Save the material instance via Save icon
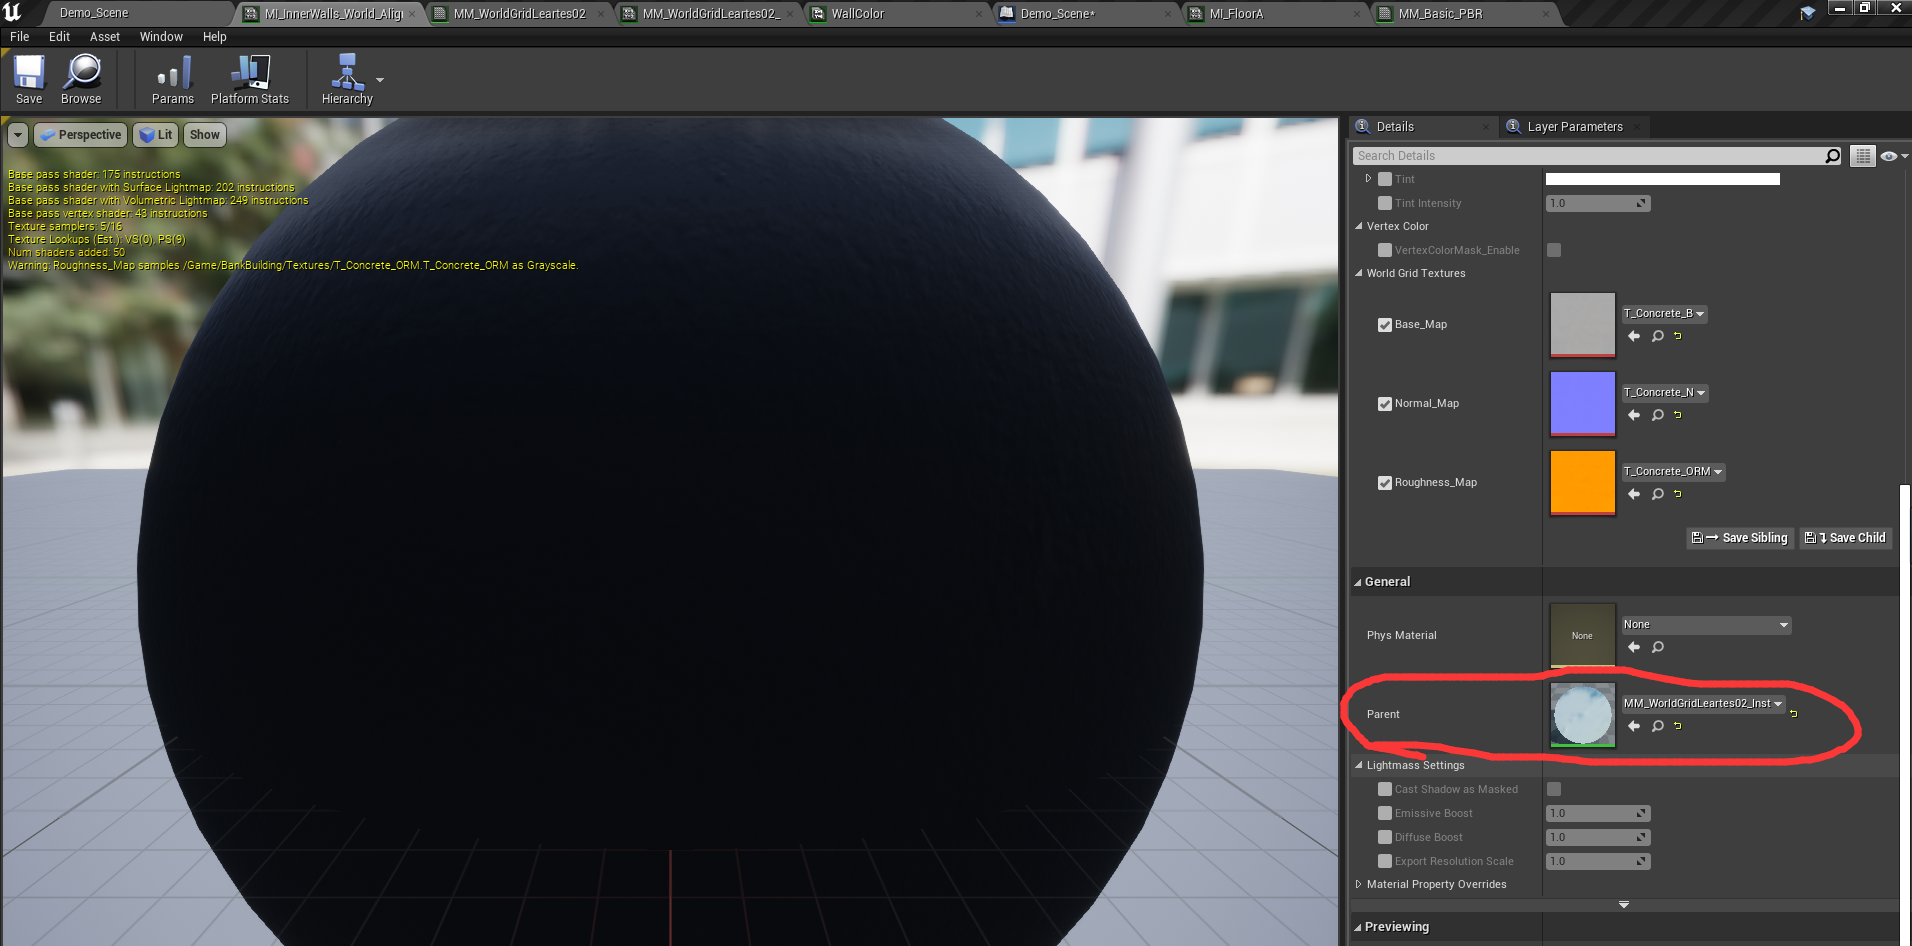This screenshot has width=1912, height=946. (x=29, y=79)
